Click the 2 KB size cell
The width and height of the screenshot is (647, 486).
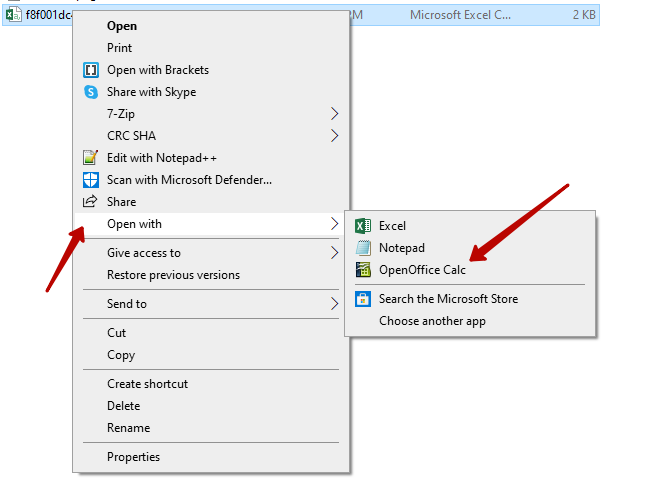coord(584,15)
